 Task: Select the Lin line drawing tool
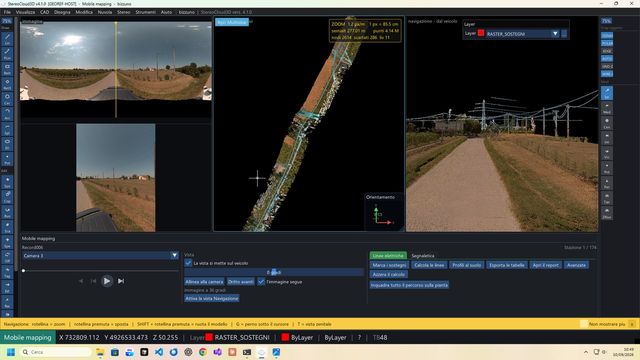click(x=7, y=39)
